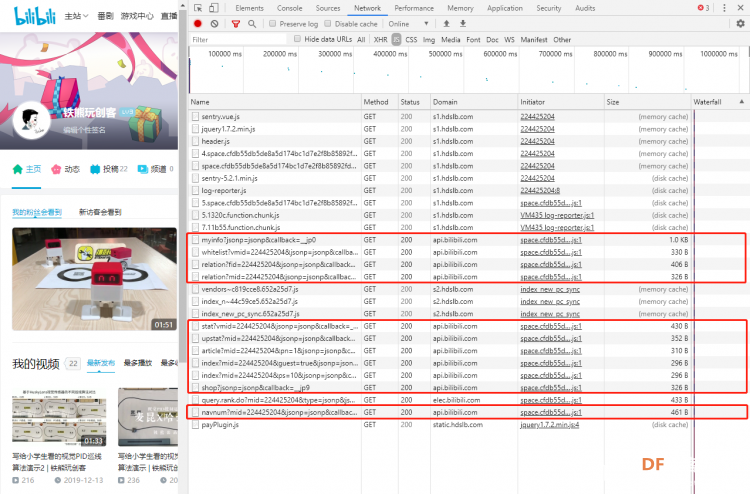Screen dimensions: 750x494
Task: Open the network settings gear
Action: click(740, 23)
